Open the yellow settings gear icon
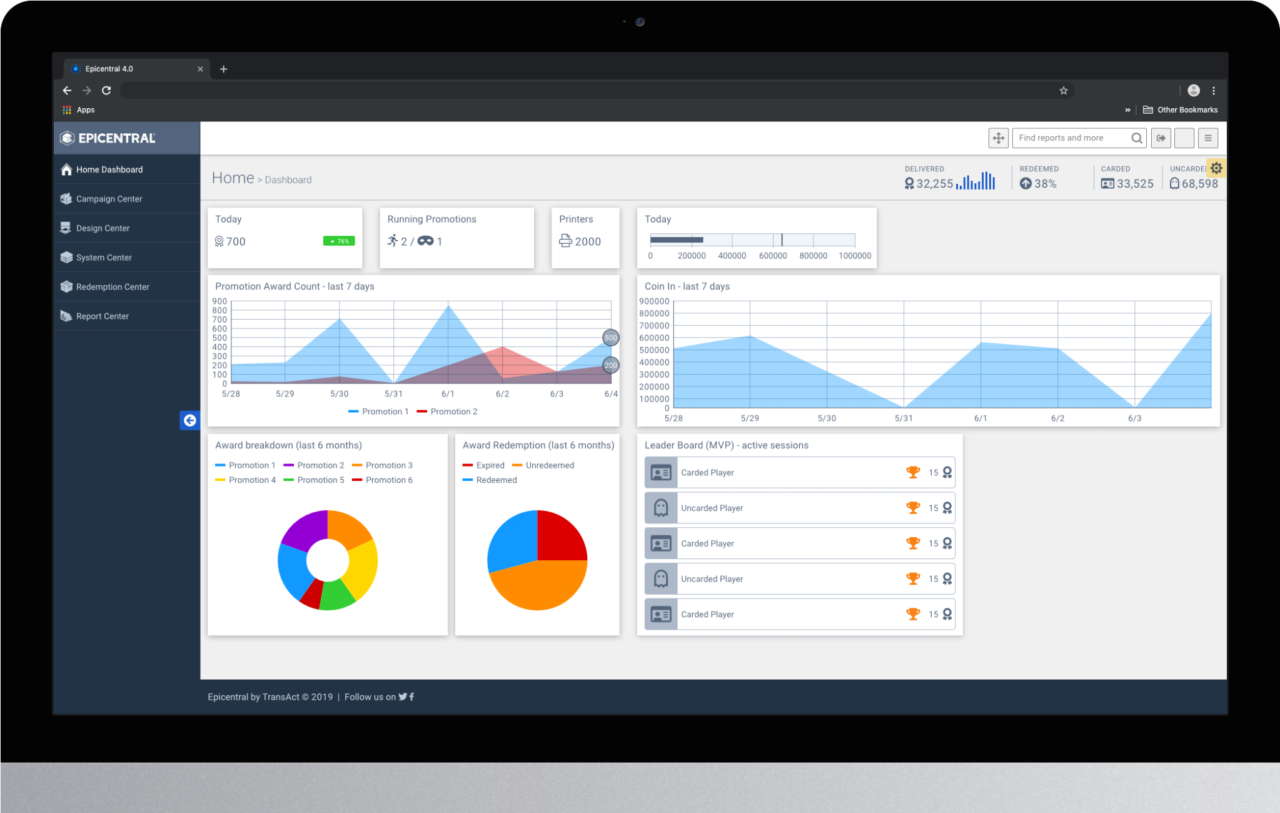Image resolution: width=1280 pixels, height=813 pixels. 1216,168
